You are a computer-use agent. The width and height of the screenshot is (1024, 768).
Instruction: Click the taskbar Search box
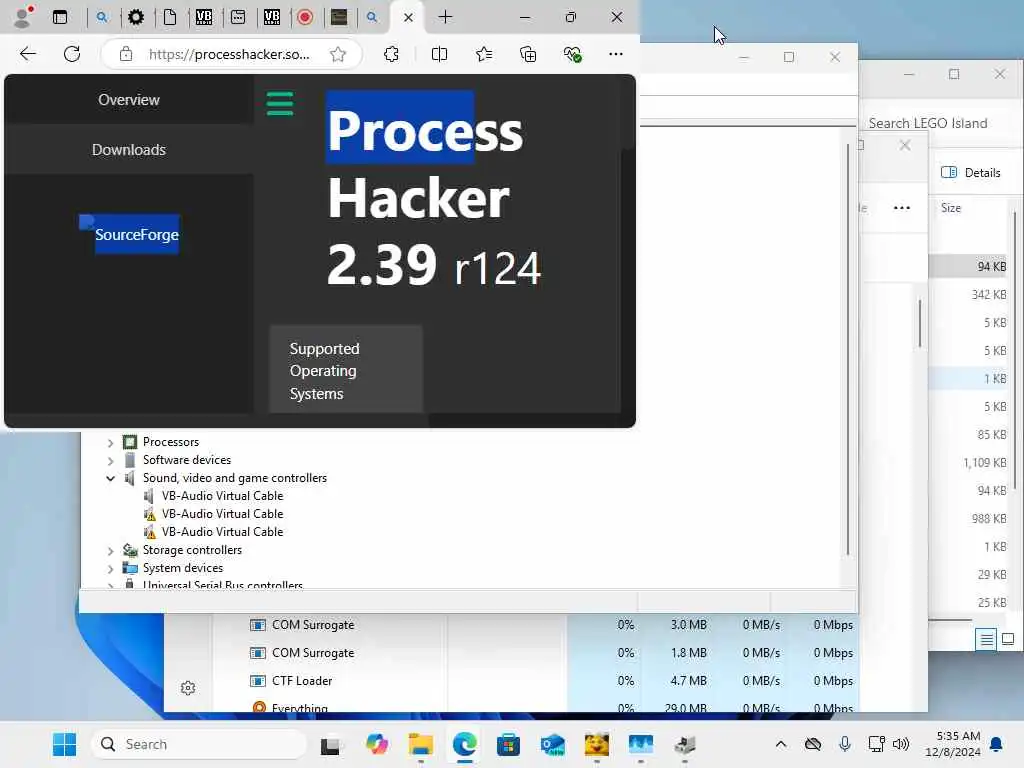199,744
